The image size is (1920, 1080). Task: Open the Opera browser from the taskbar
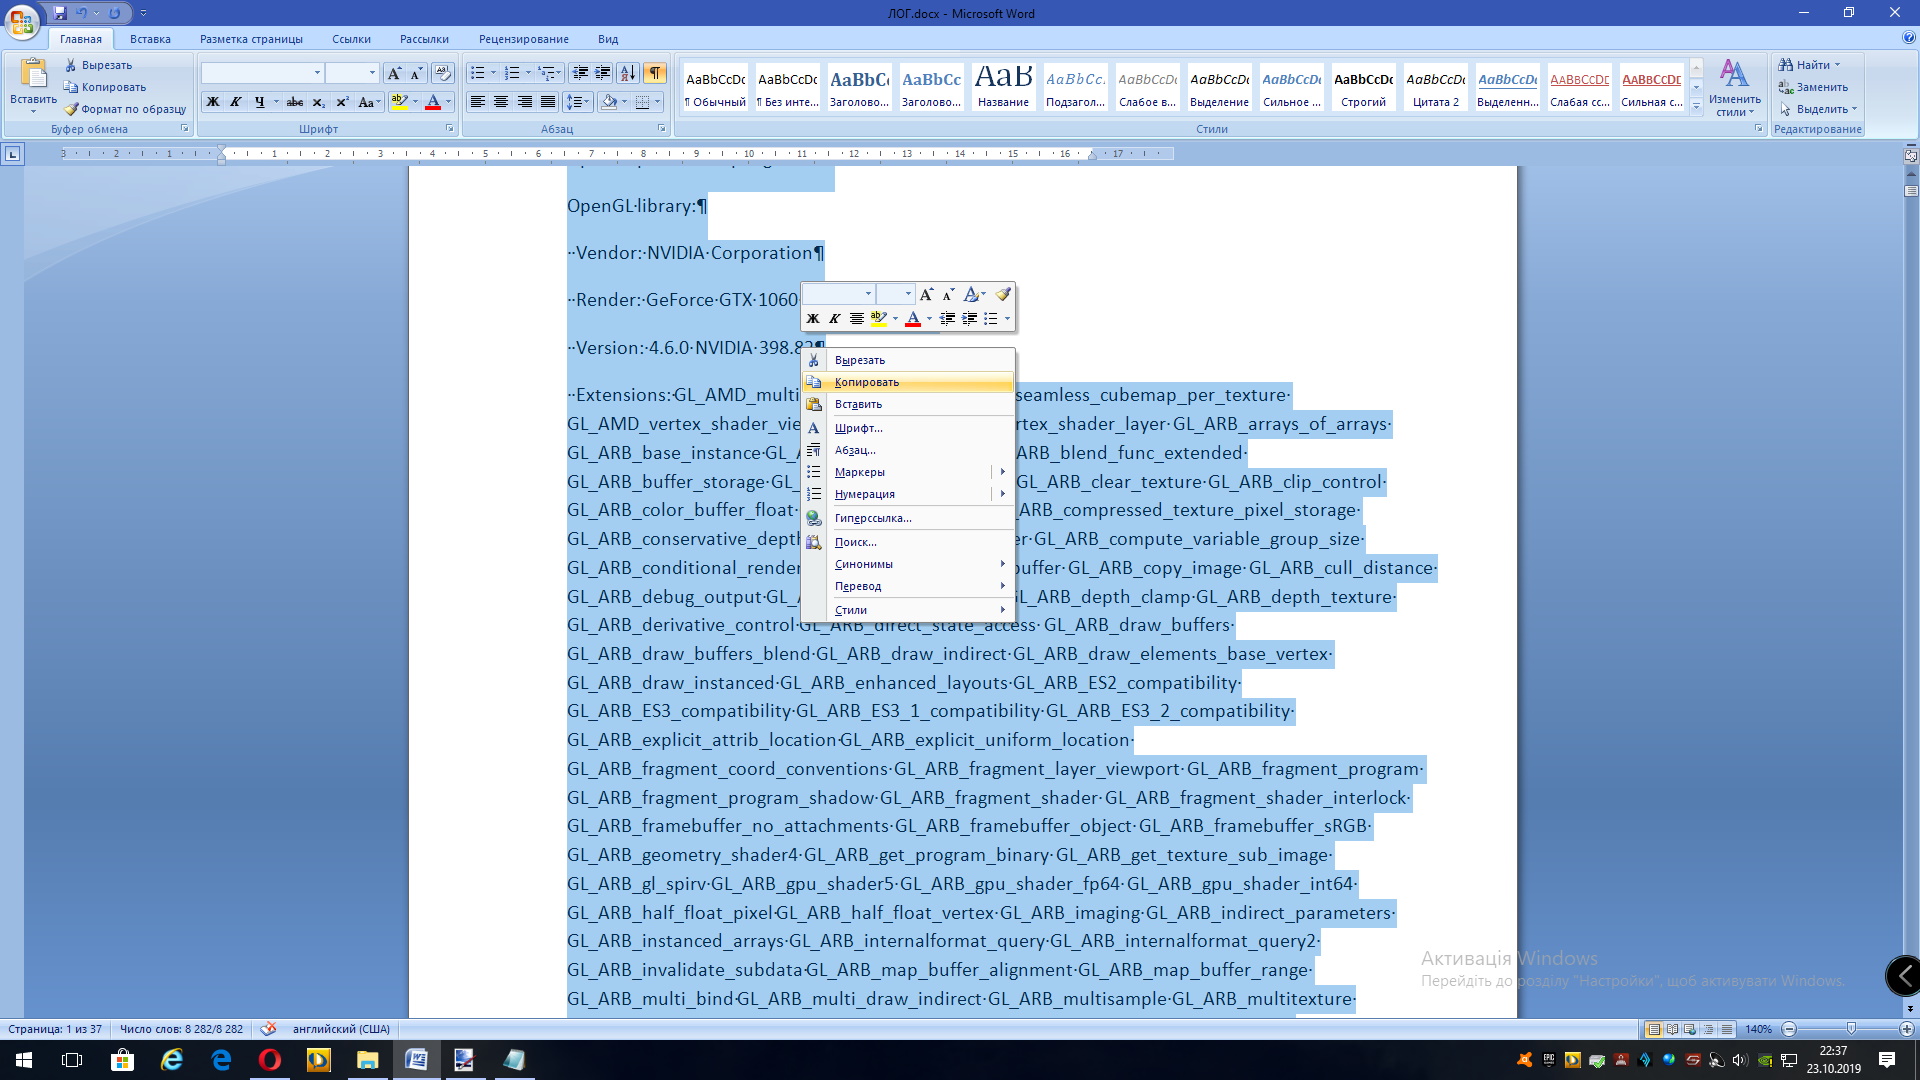tap(270, 1060)
